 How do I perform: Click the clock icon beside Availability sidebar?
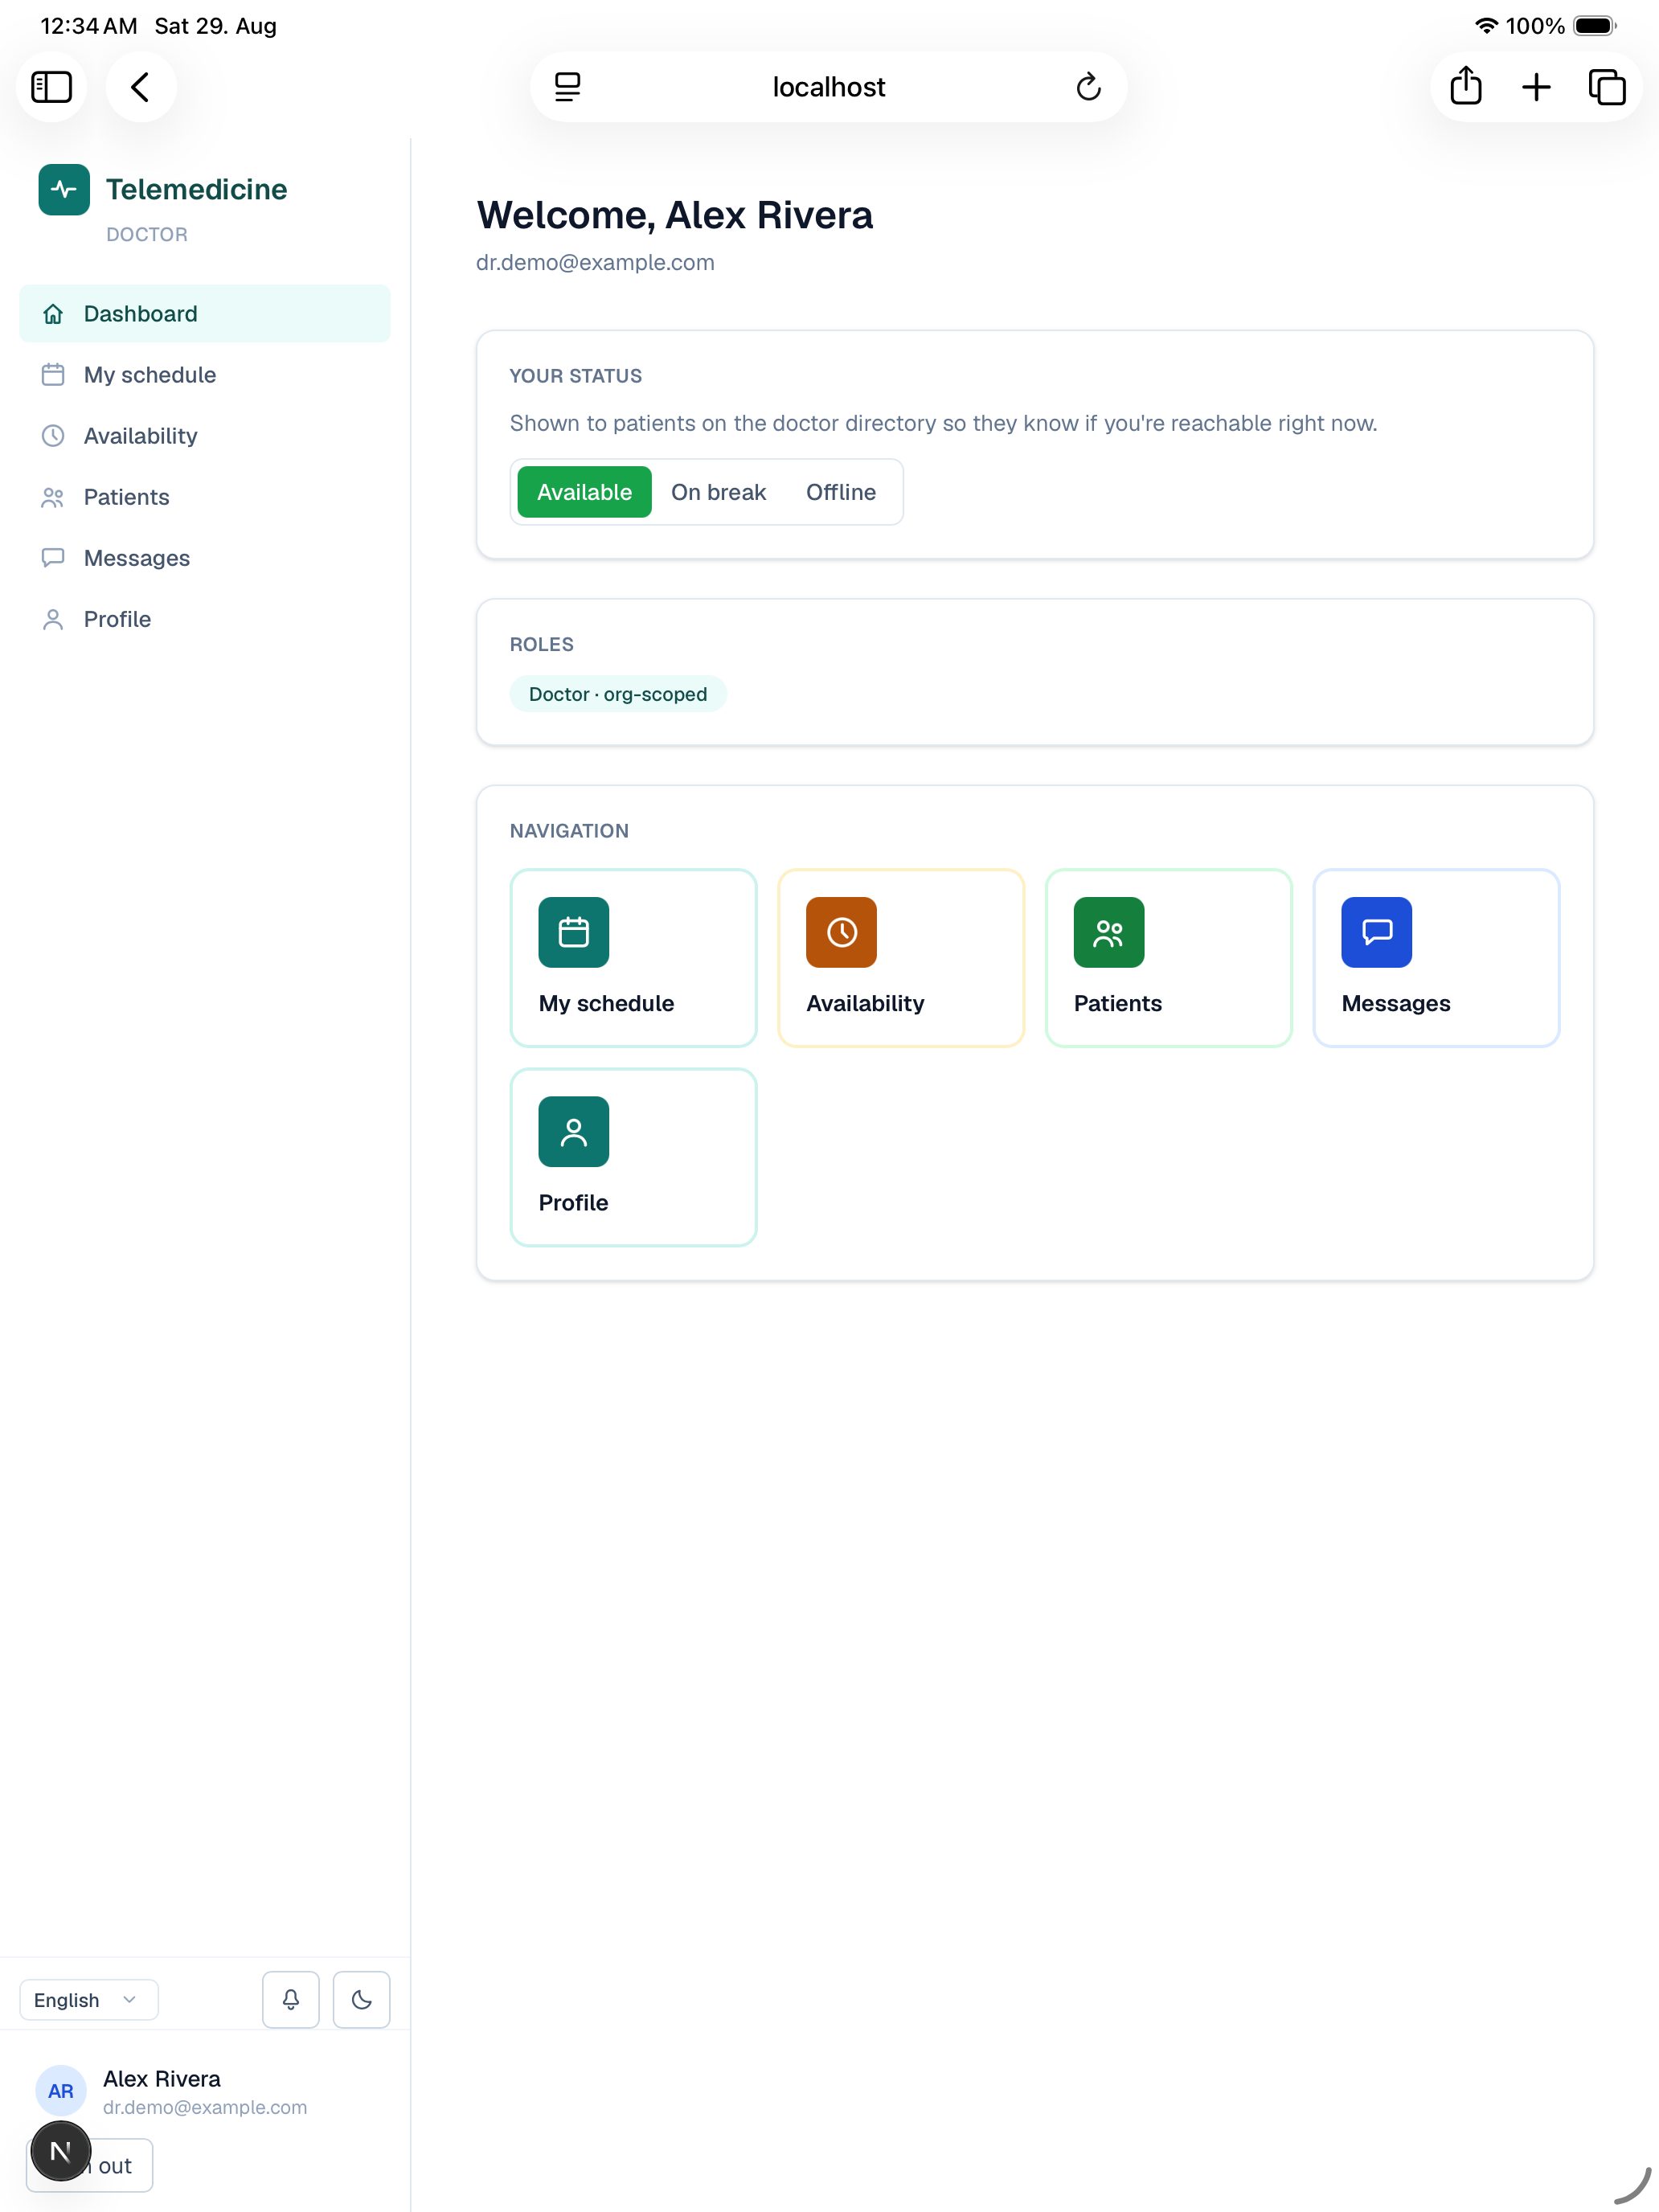point(53,436)
